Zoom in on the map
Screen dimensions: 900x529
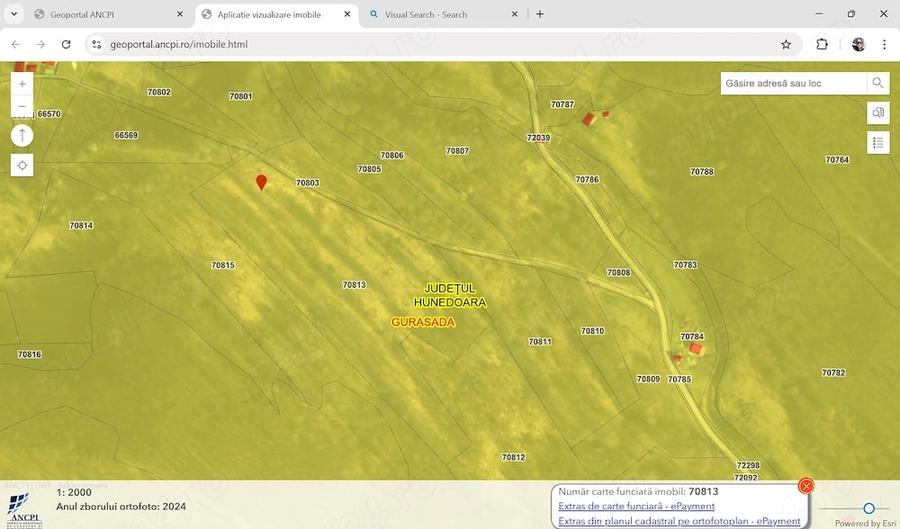[22, 84]
